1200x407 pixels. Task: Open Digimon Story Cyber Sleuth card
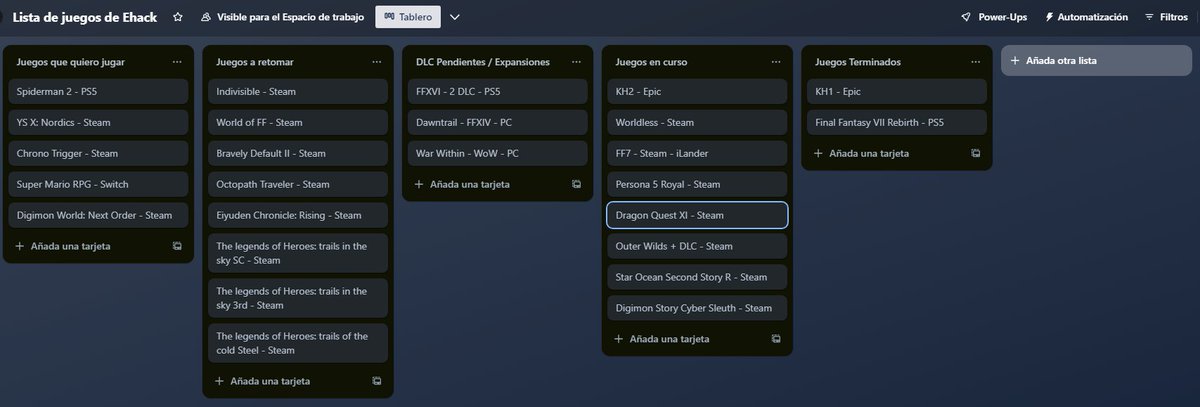698,308
